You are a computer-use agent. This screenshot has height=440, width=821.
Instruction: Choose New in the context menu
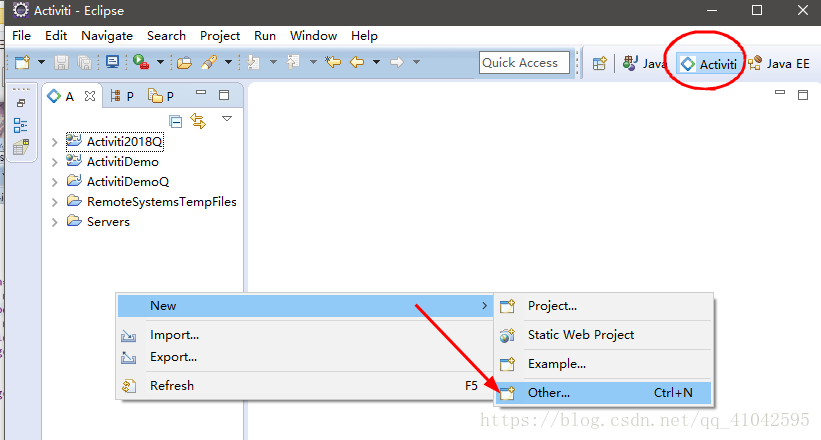coord(305,306)
